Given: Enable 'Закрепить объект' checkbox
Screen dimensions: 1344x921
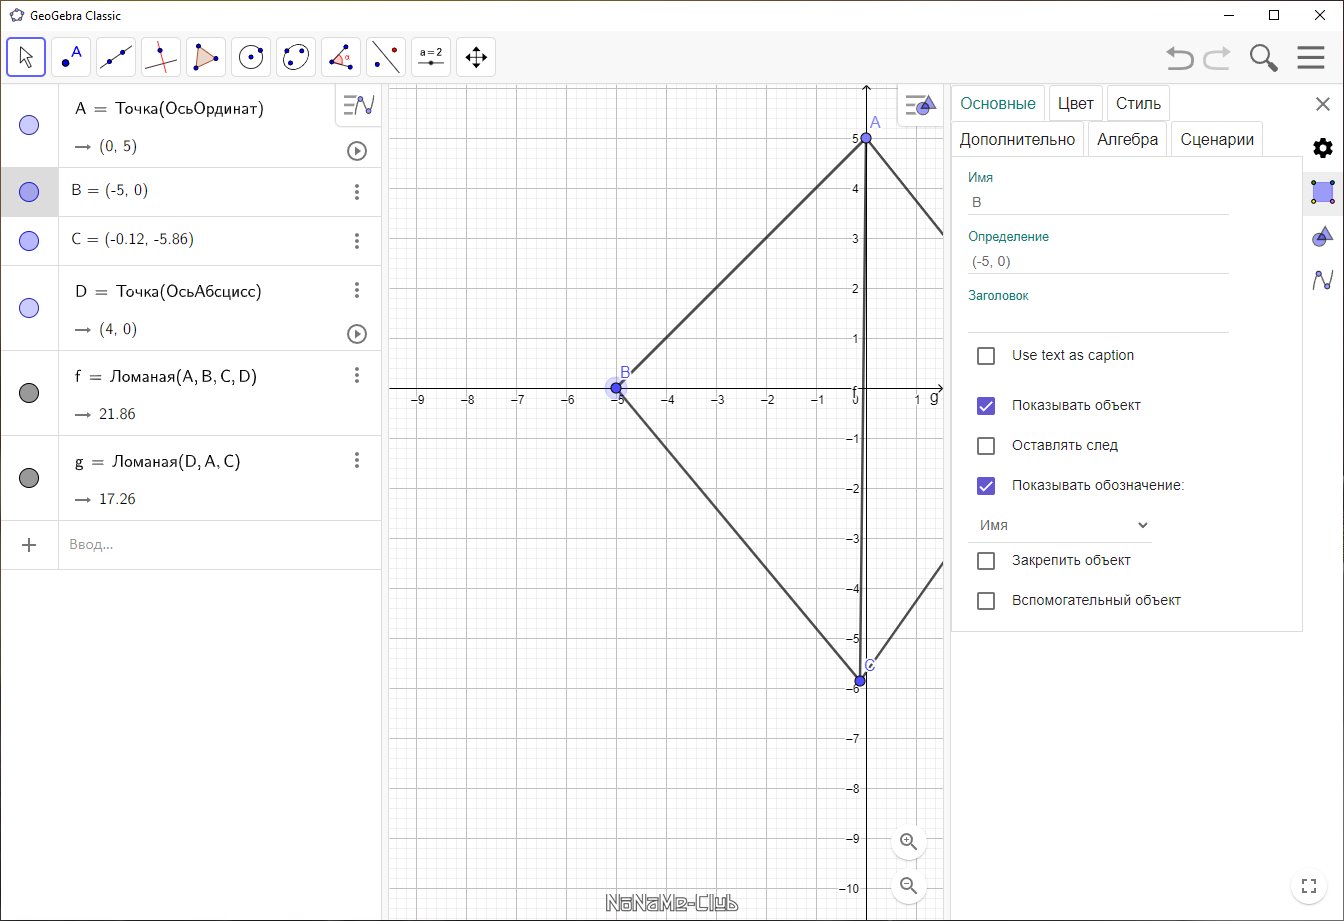Looking at the screenshot, I should coord(986,561).
